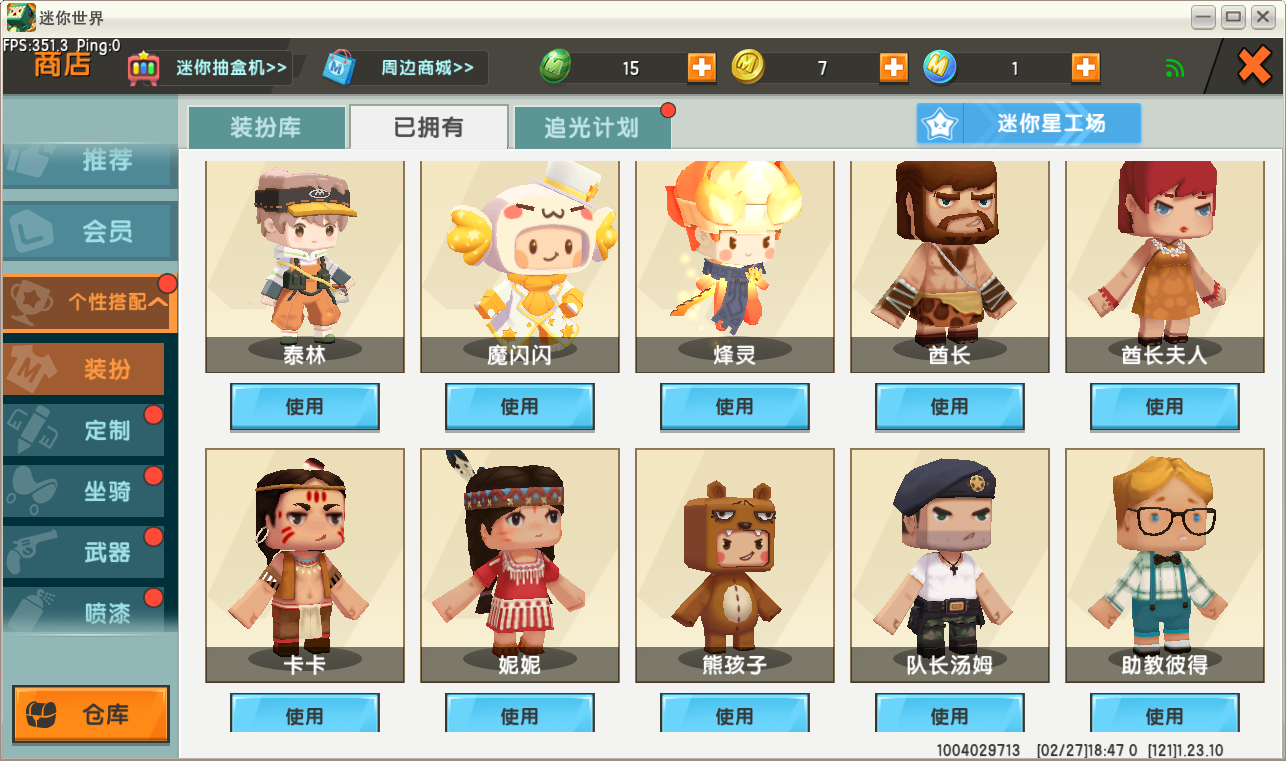This screenshot has height=761, width=1286.
Task: Click the green network signal icon
Action: pyautogui.click(x=1174, y=68)
